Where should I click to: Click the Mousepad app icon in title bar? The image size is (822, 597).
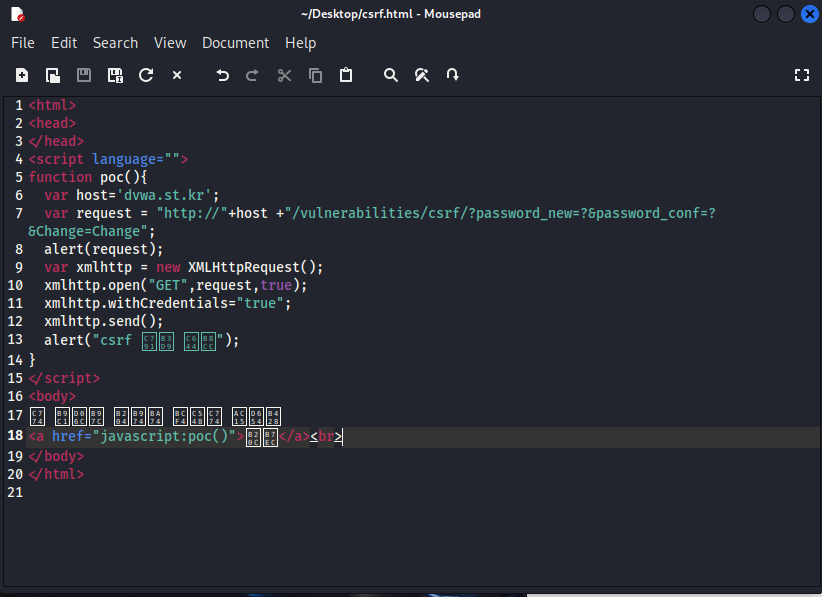18,14
